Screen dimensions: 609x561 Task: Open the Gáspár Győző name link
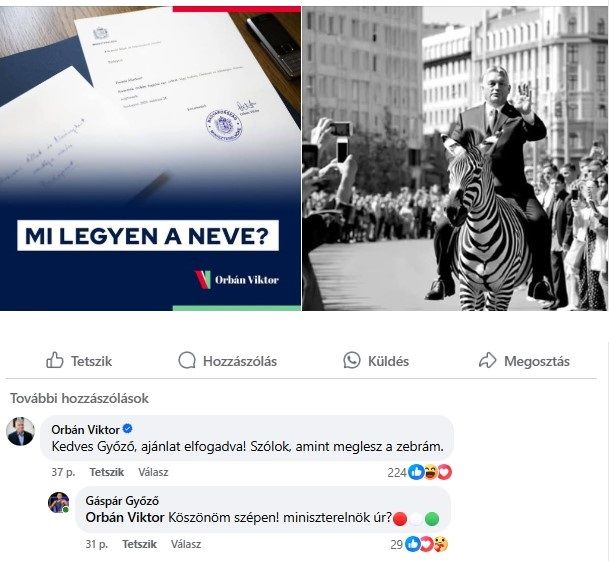tap(122, 501)
